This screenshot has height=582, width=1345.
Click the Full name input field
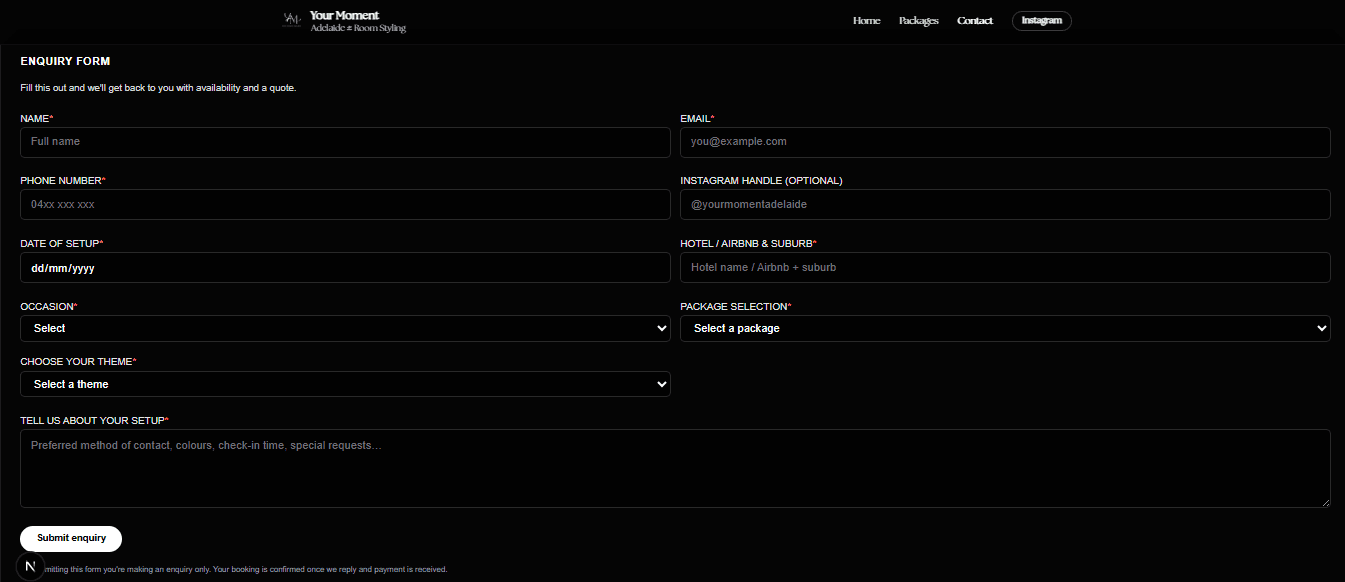point(345,142)
